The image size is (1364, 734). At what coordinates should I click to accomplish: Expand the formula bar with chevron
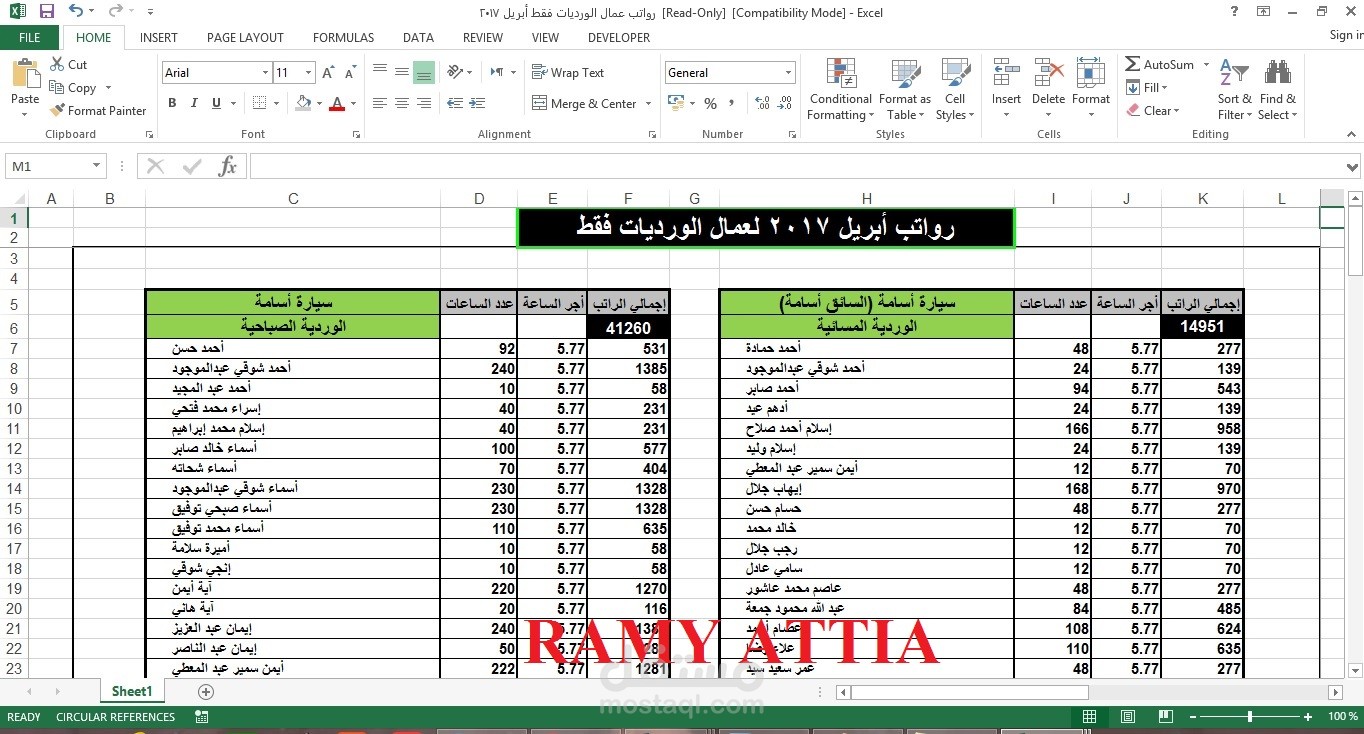pyautogui.click(x=1352, y=167)
